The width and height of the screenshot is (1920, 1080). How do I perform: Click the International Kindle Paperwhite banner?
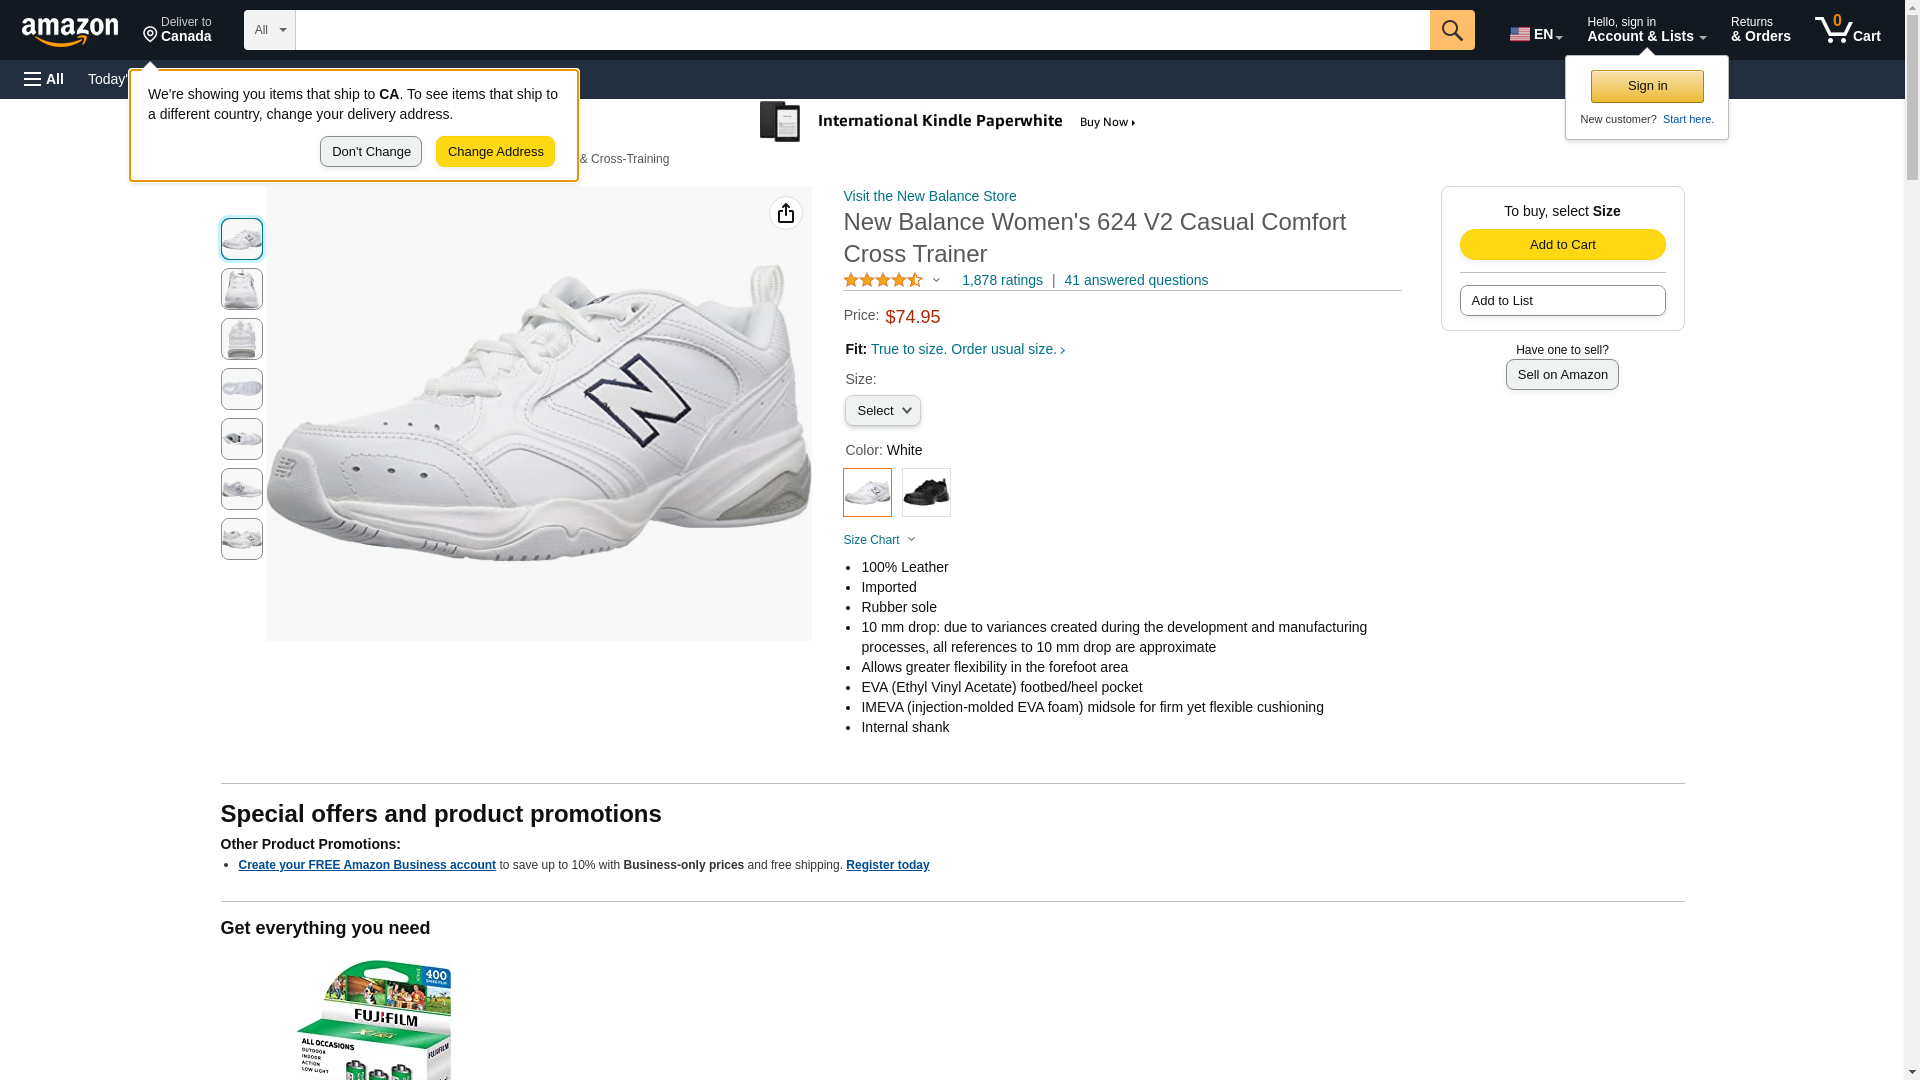point(948,122)
